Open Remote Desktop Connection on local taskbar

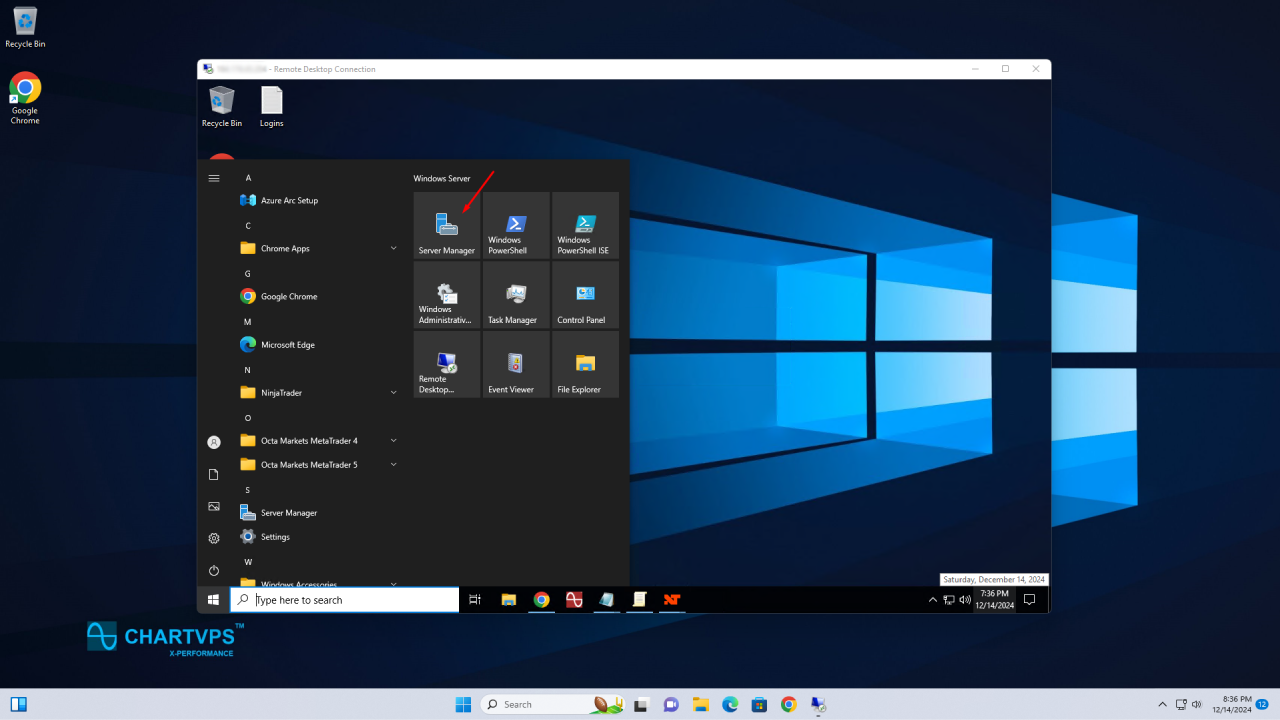pos(818,704)
